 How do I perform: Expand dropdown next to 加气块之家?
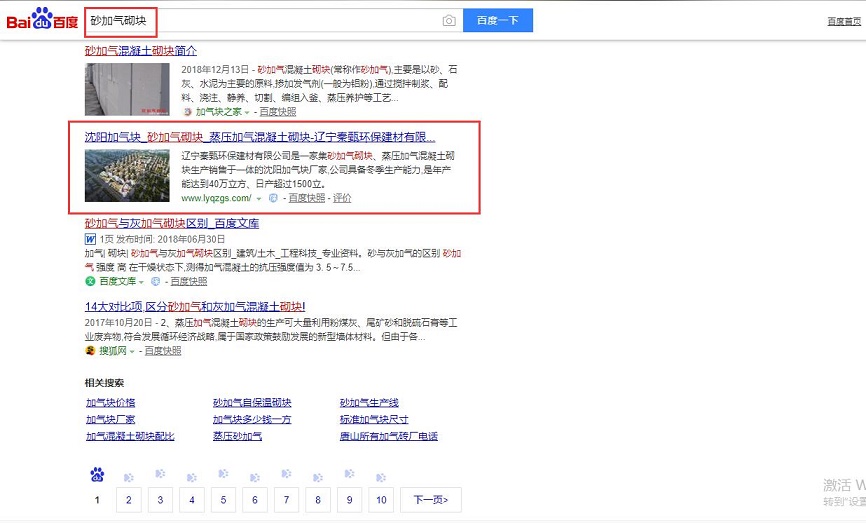(247, 112)
